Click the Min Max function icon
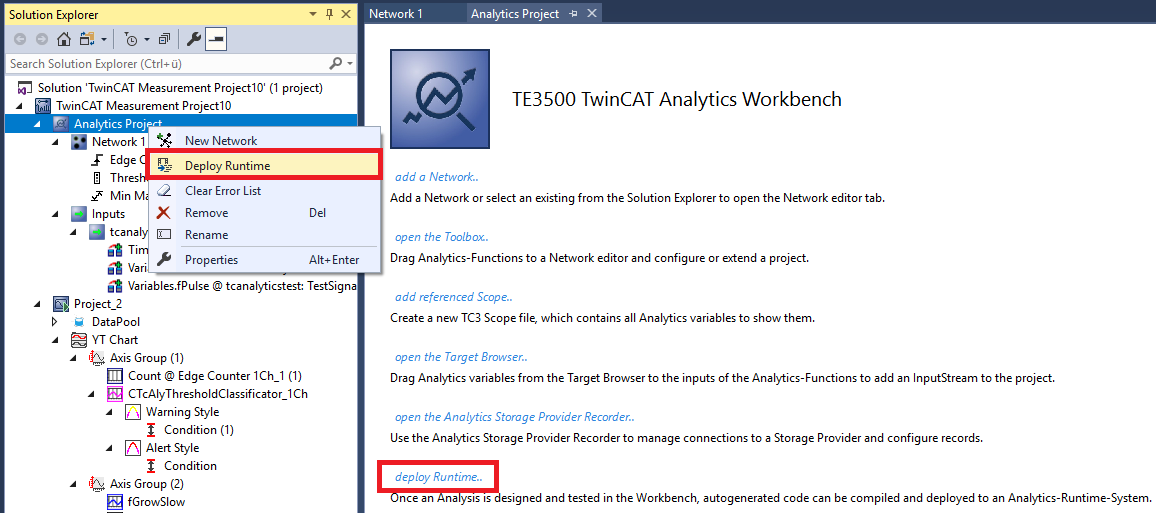 click(x=97, y=196)
